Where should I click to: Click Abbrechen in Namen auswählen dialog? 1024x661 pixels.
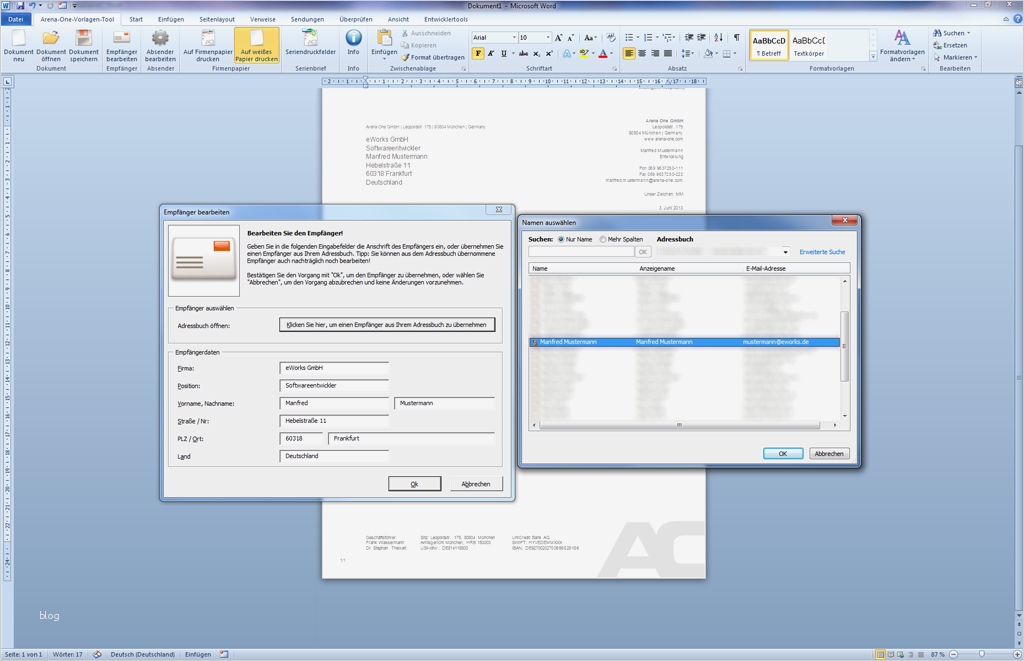(x=829, y=453)
